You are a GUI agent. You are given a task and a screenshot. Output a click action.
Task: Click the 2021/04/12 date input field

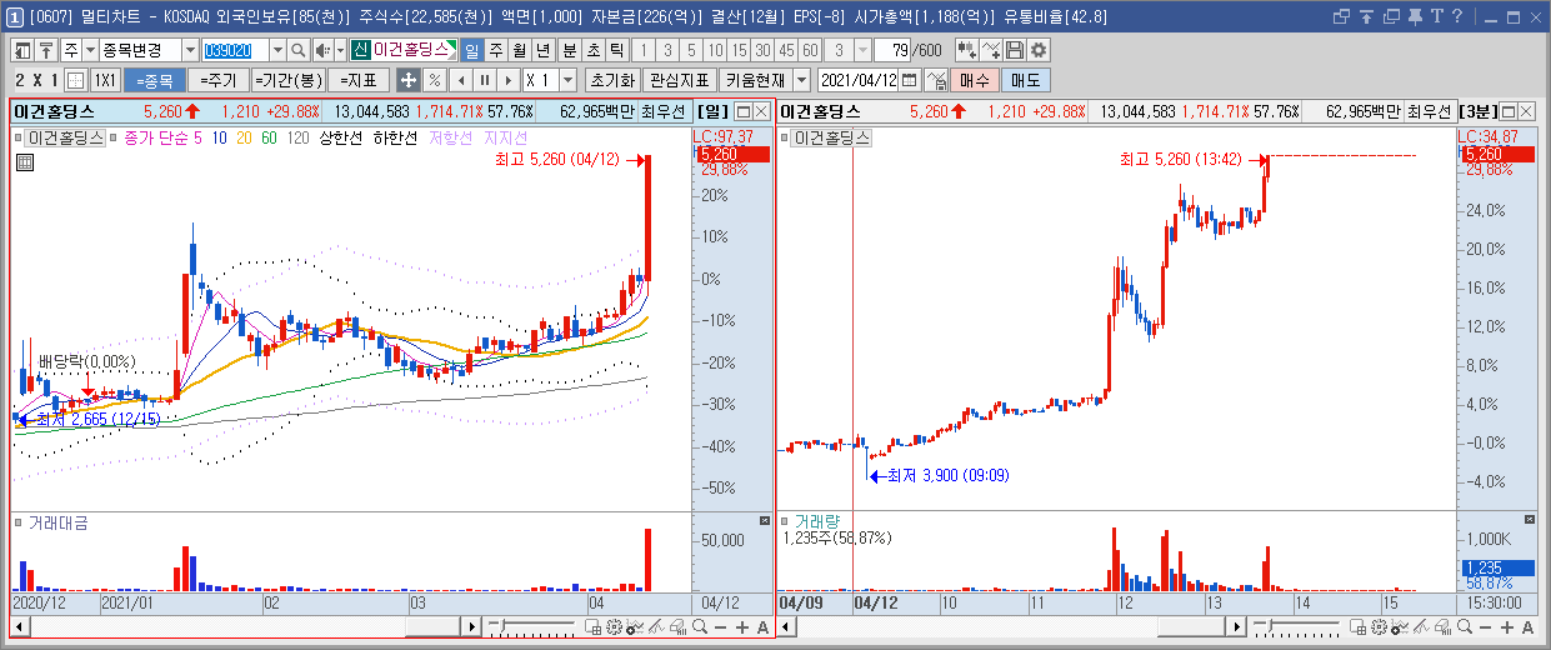[858, 80]
